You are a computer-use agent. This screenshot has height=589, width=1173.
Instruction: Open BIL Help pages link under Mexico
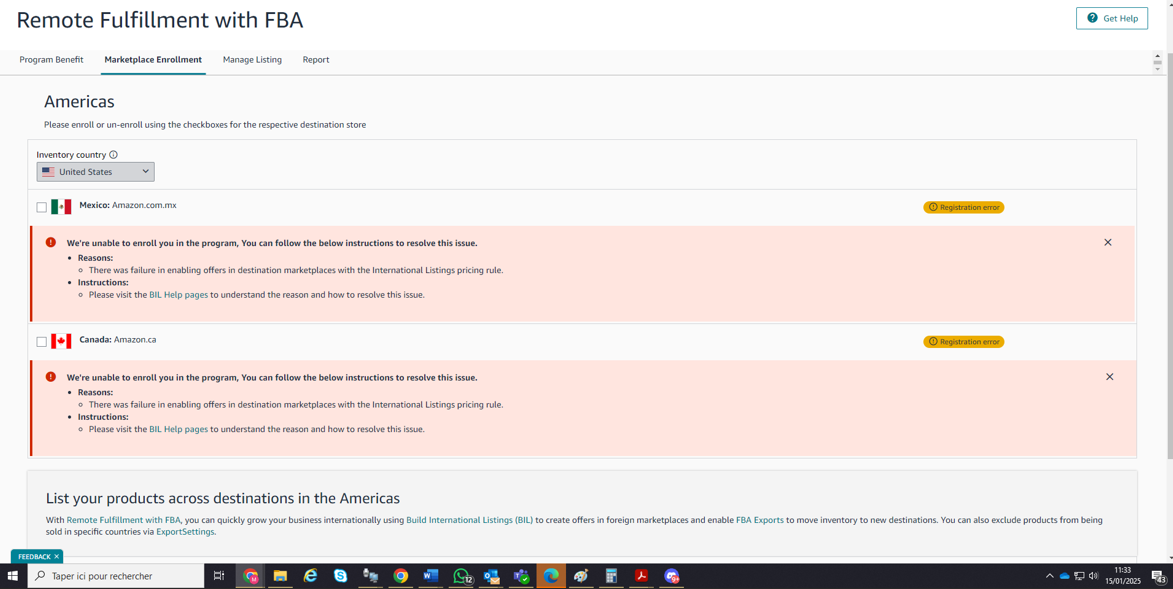point(178,295)
